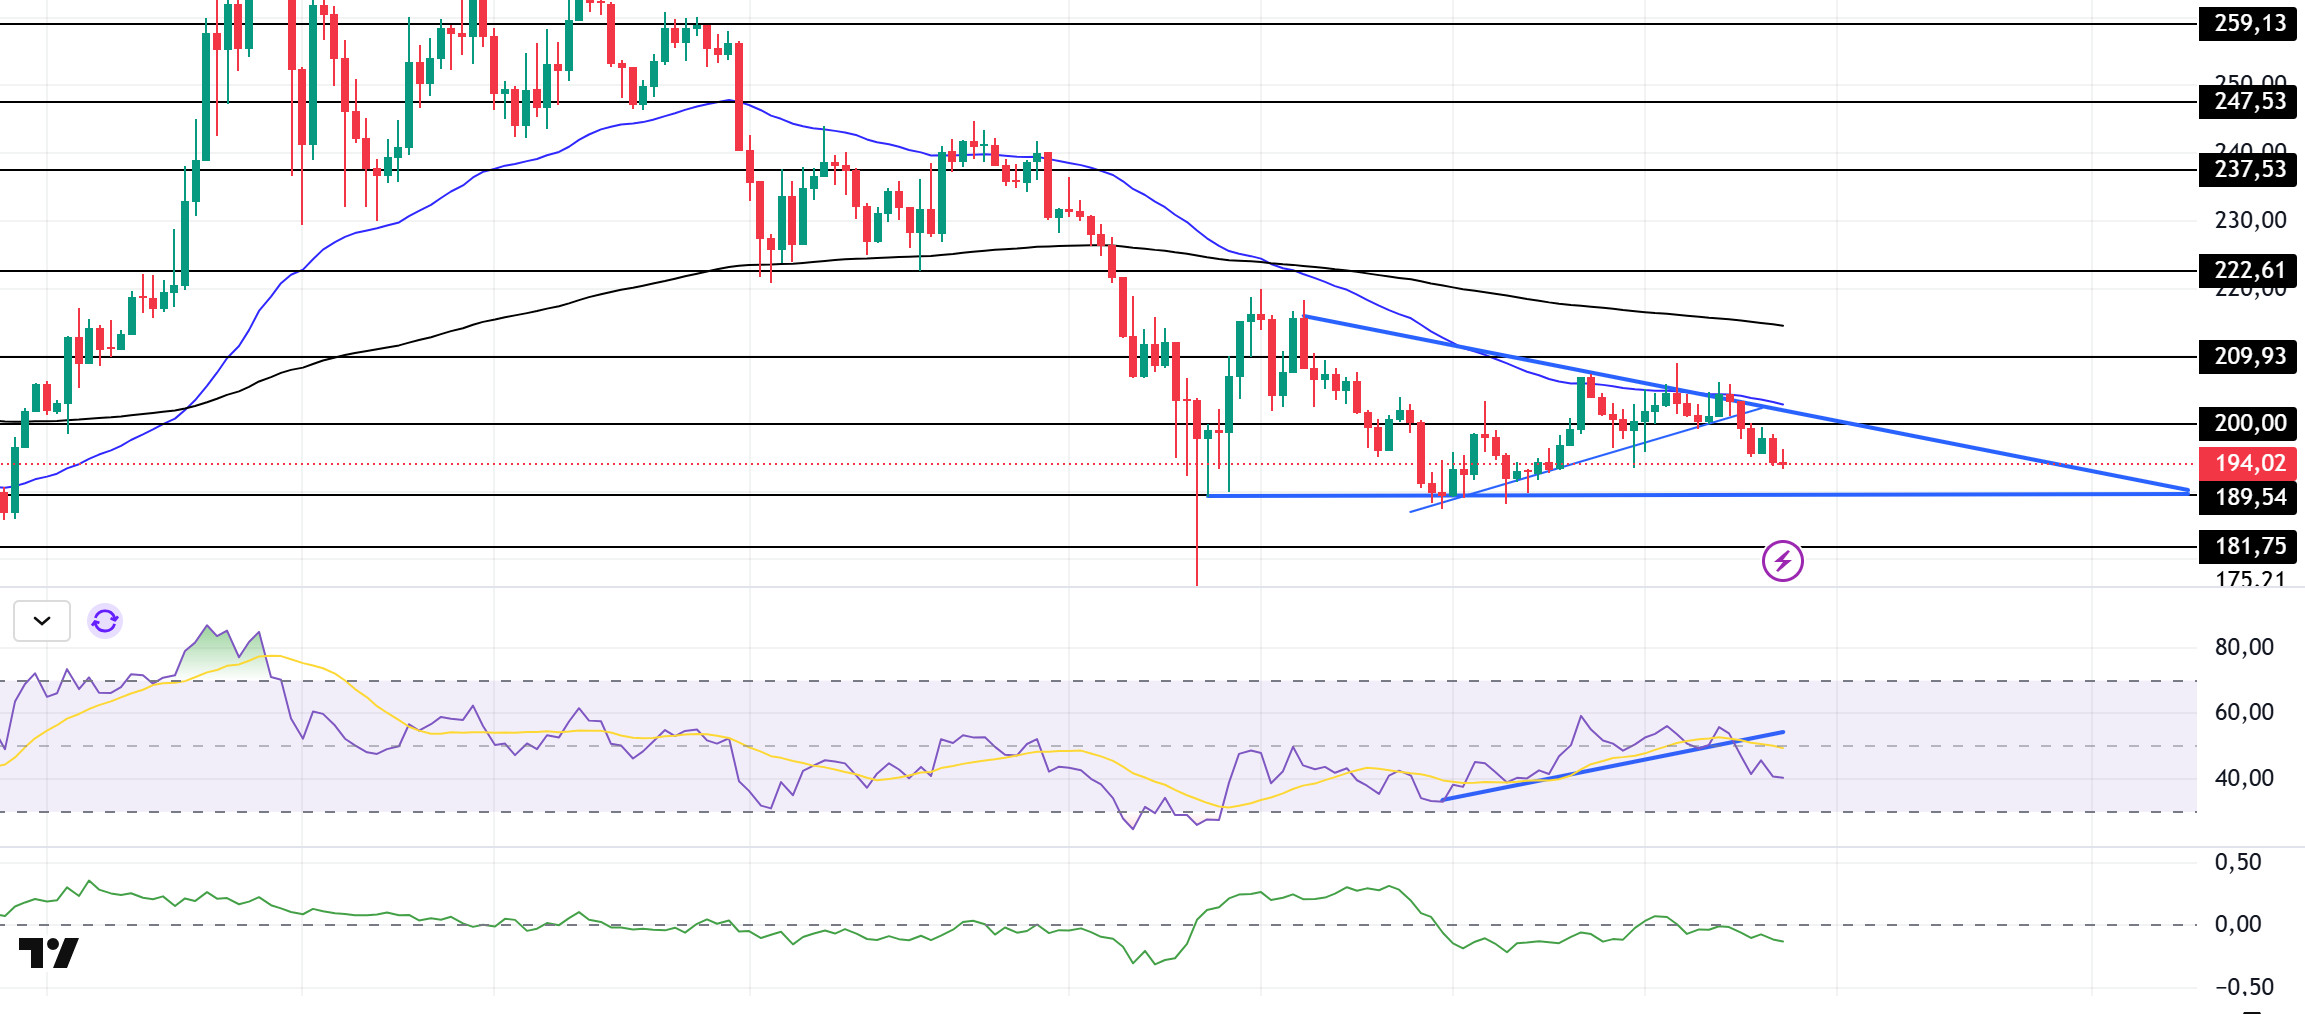Click the 0,50 oscillator axis value
This screenshot has width=2305, height=1014.
(x=2237, y=862)
